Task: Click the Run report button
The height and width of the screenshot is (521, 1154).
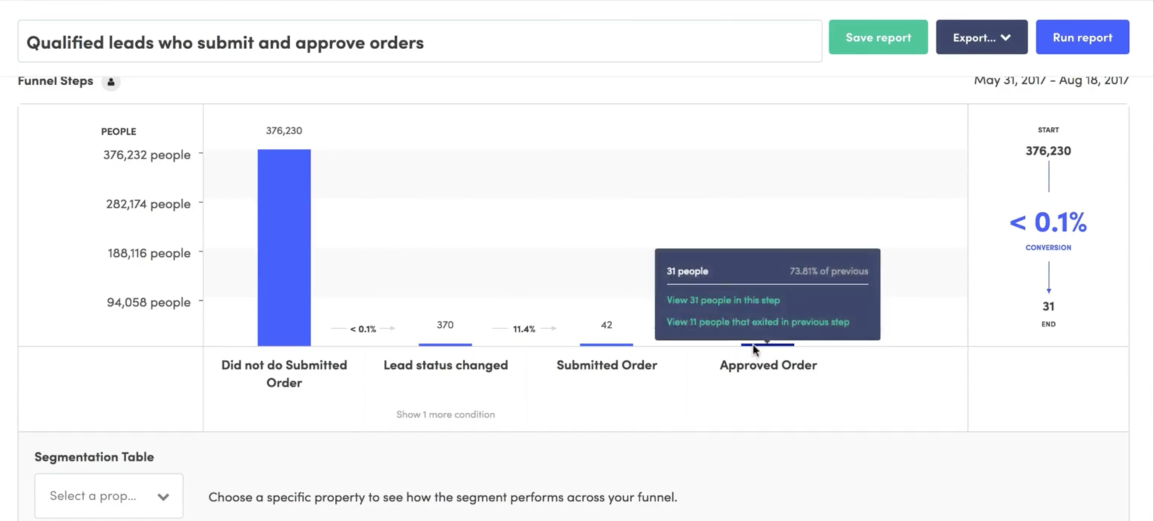Action: (x=1082, y=38)
